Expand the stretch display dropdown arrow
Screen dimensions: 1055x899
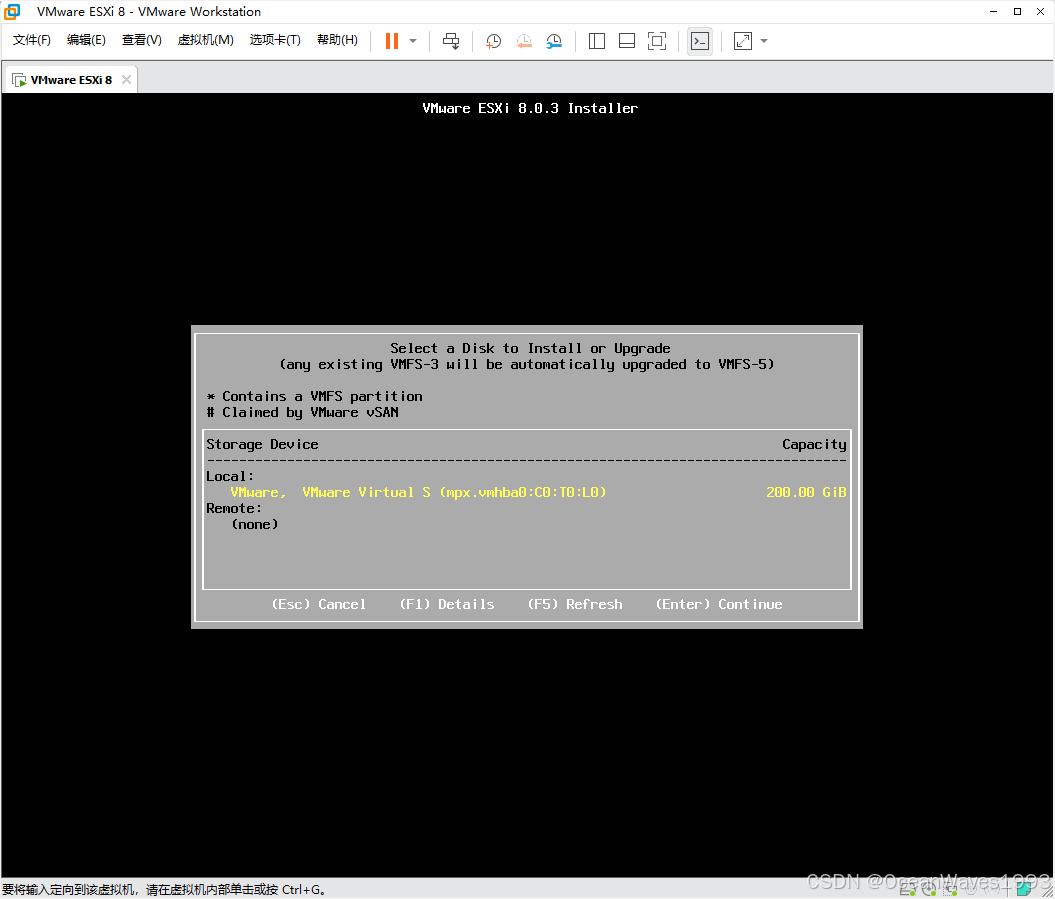(764, 41)
